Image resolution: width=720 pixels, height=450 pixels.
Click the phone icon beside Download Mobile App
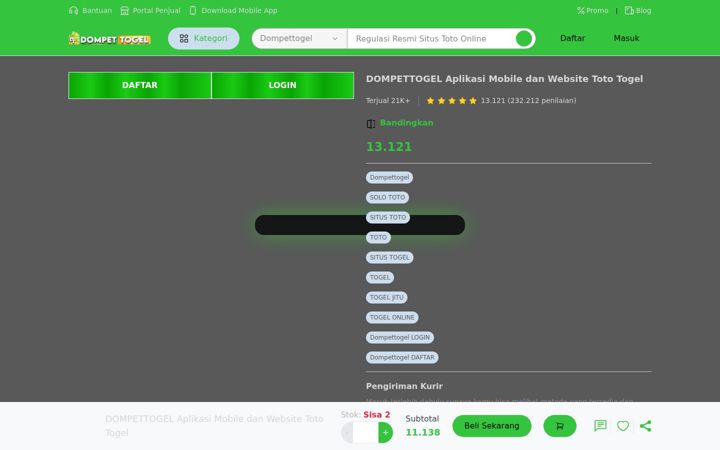tap(193, 11)
